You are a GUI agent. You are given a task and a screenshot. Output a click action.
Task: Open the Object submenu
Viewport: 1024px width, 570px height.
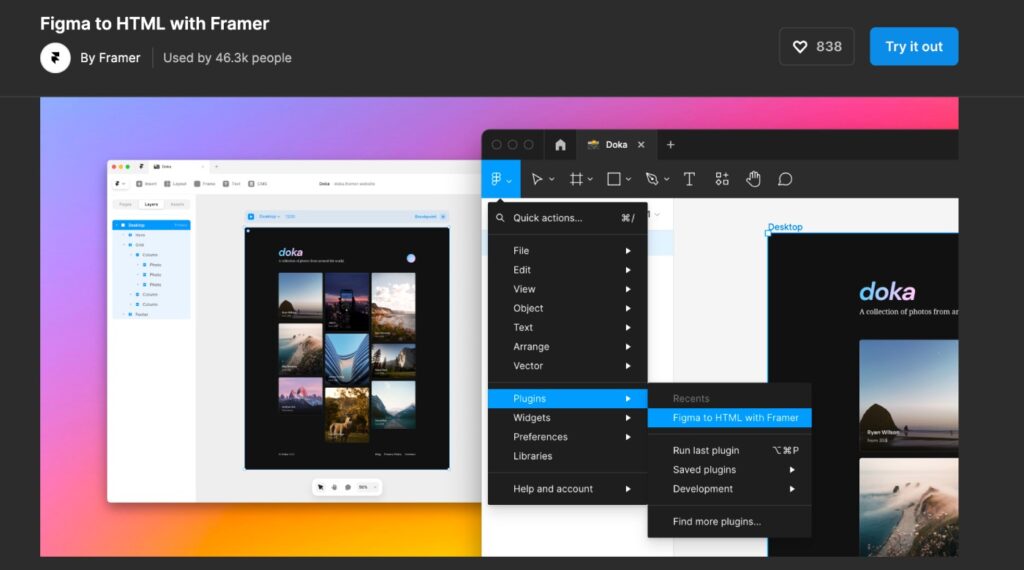(568, 308)
